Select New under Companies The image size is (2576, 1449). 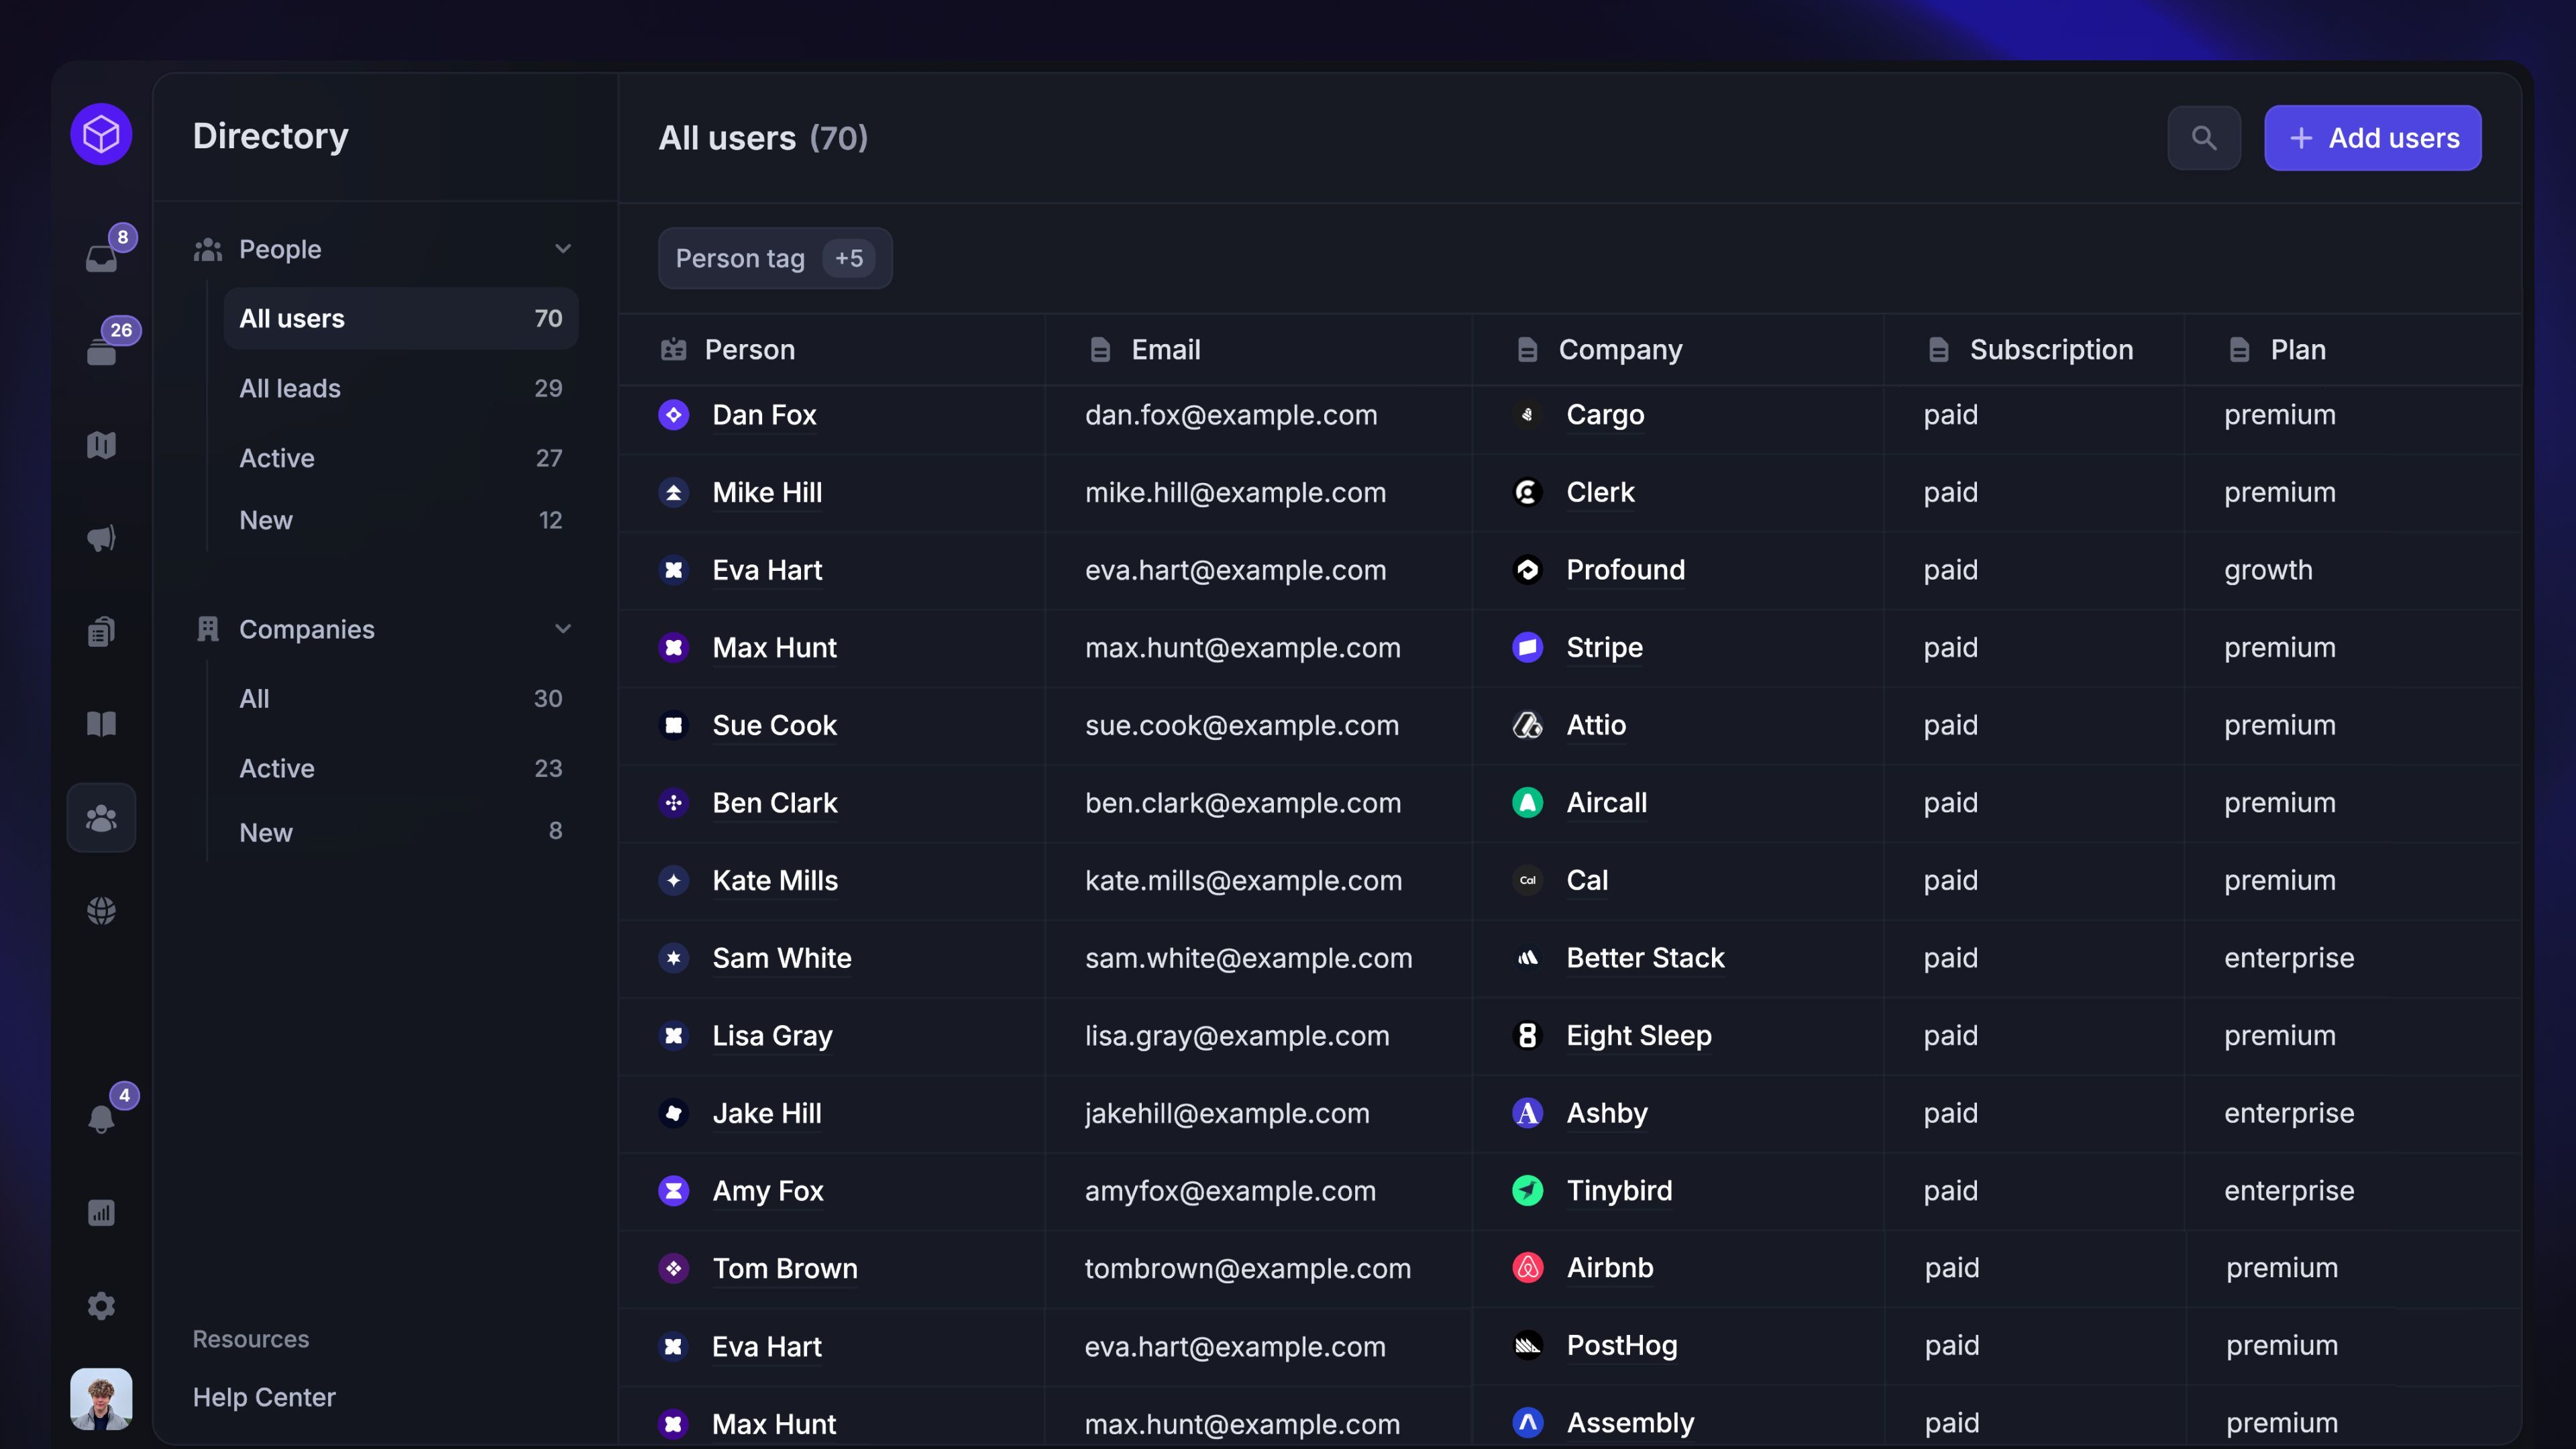tap(401, 832)
